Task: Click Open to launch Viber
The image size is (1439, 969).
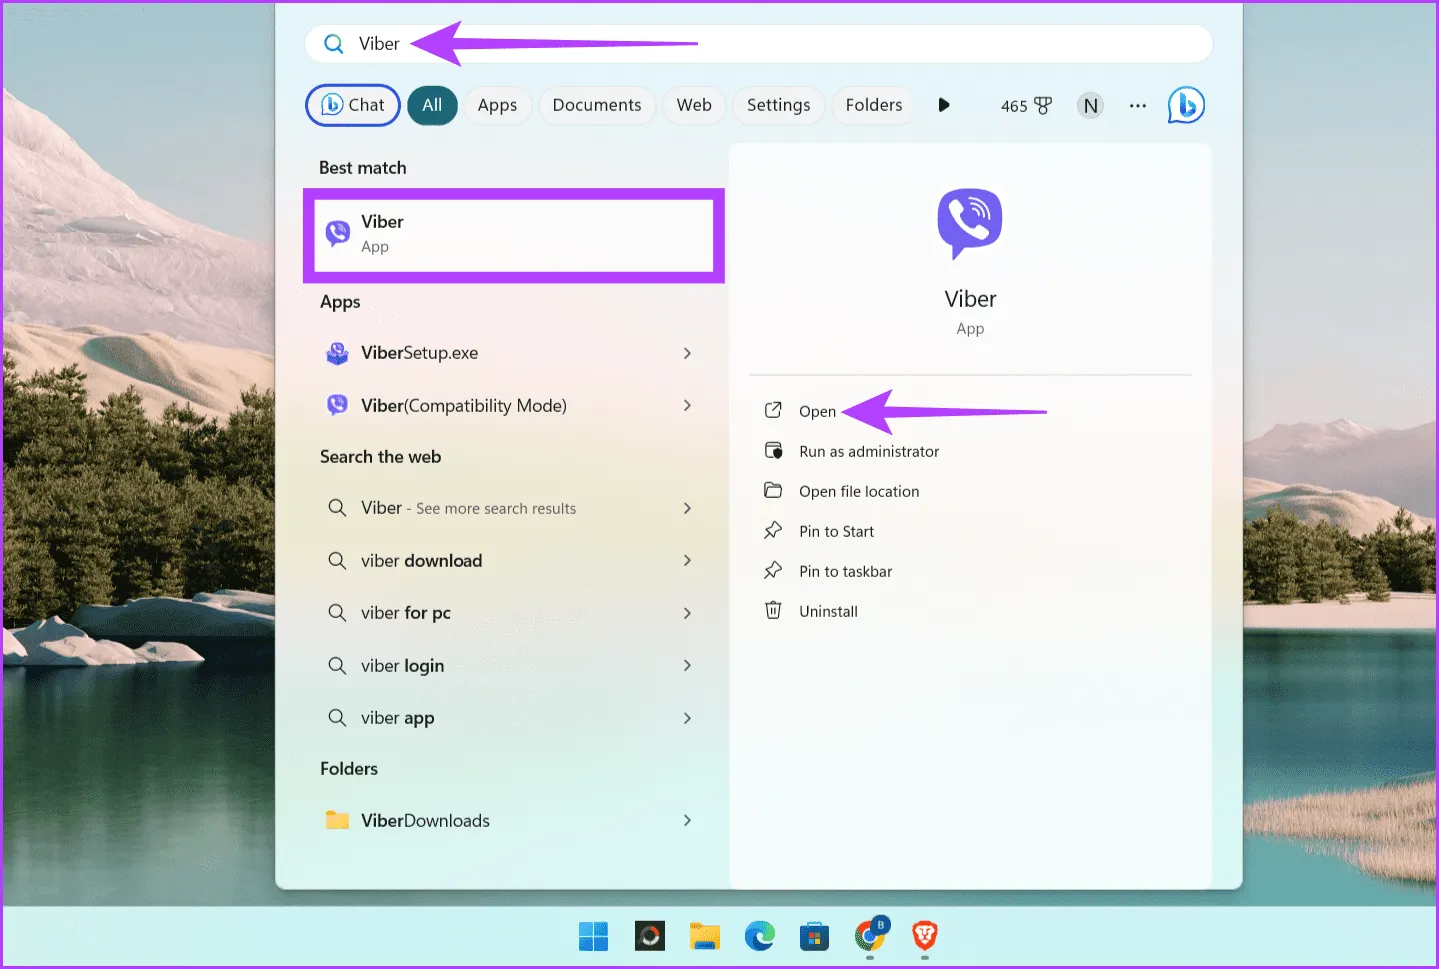Action: point(817,411)
